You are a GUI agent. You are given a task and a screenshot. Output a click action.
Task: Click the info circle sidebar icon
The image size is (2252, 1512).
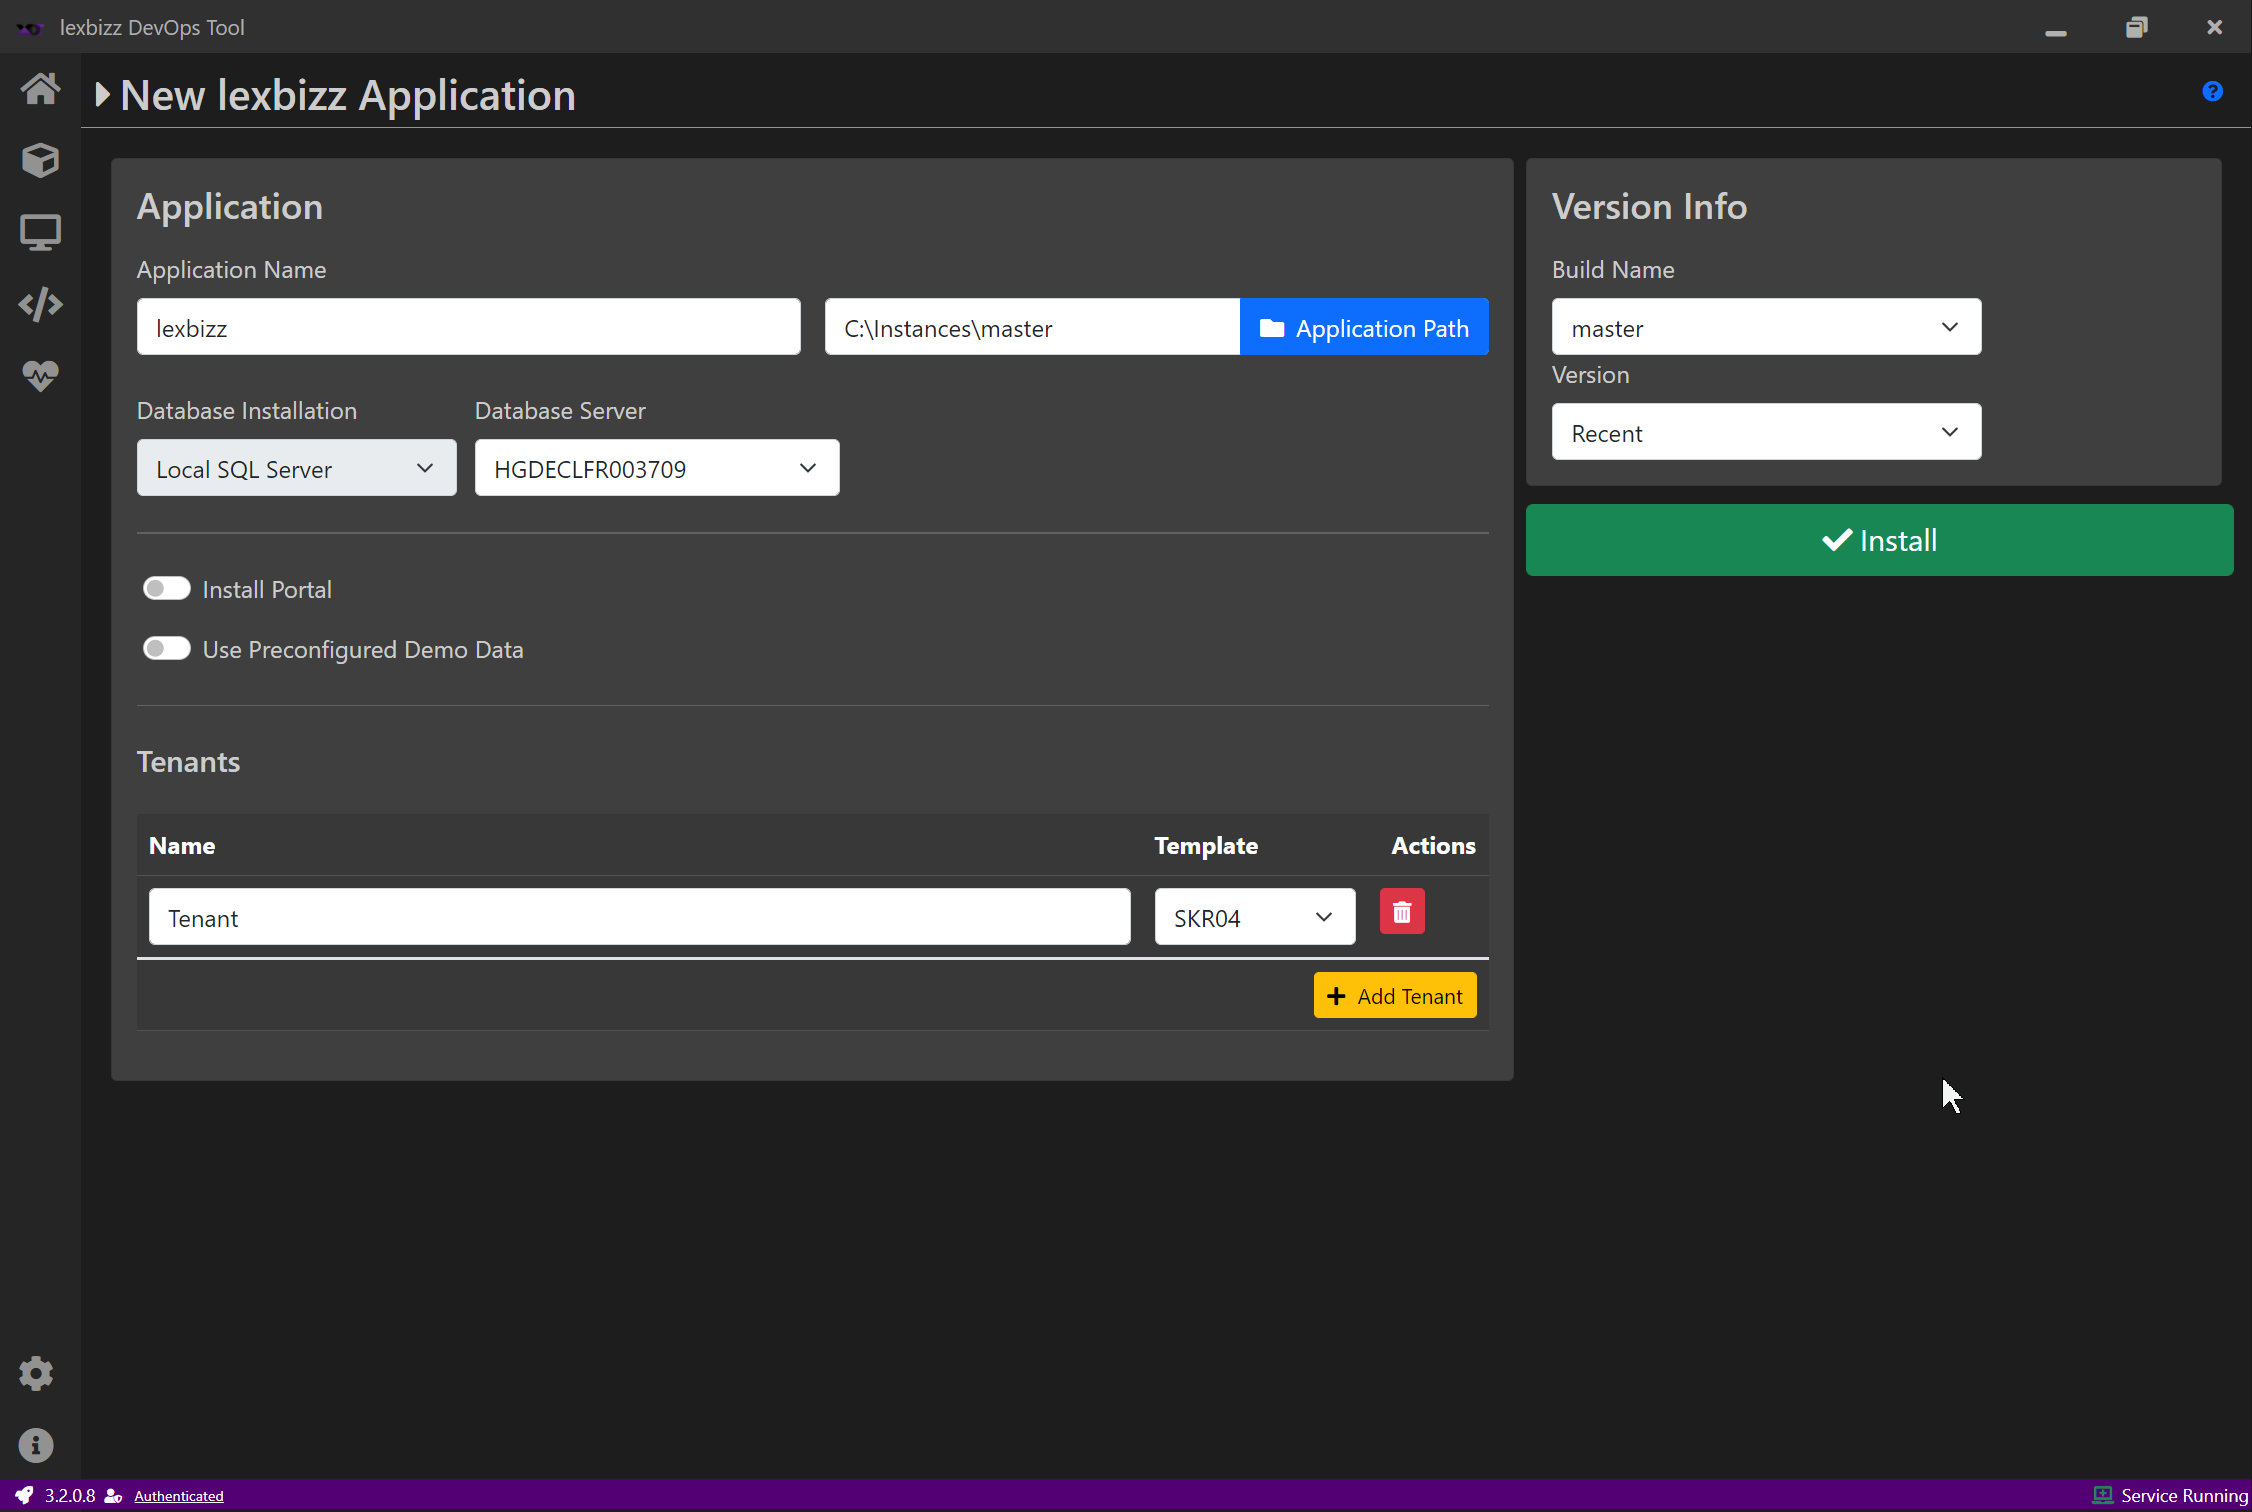pyautogui.click(x=36, y=1445)
